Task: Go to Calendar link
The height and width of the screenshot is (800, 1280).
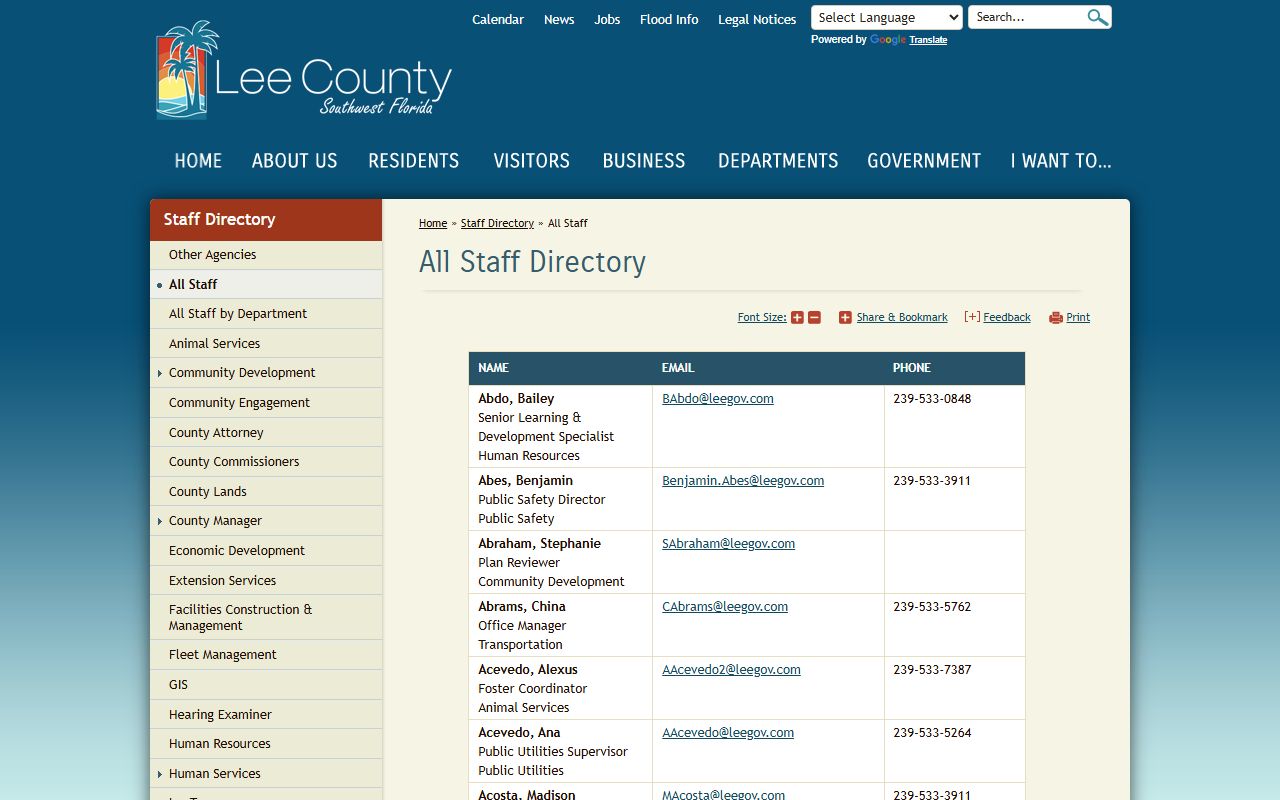Action: coord(498,19)
